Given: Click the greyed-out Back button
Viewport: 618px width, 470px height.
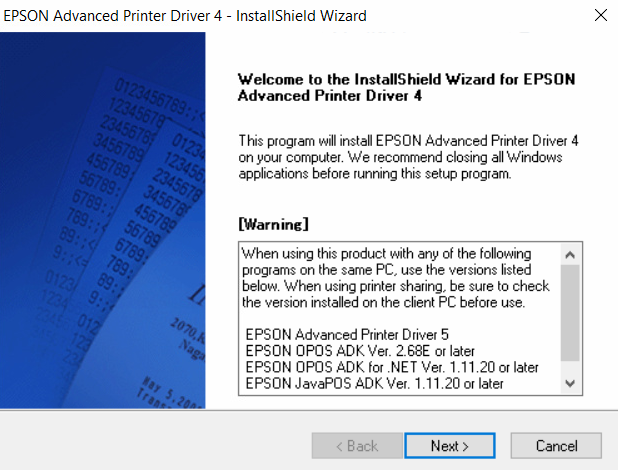Looking at the screenshot, I should (x=356, y=446).
